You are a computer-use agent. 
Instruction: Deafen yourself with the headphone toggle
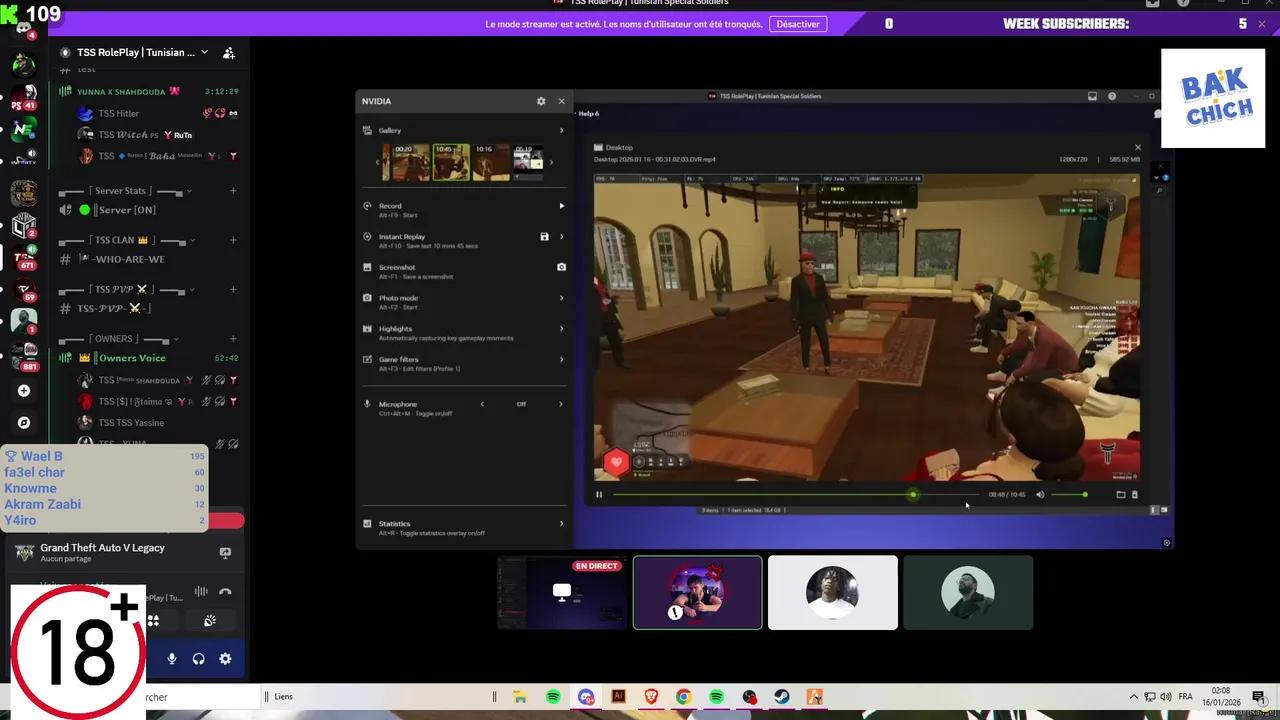(198, 658)
